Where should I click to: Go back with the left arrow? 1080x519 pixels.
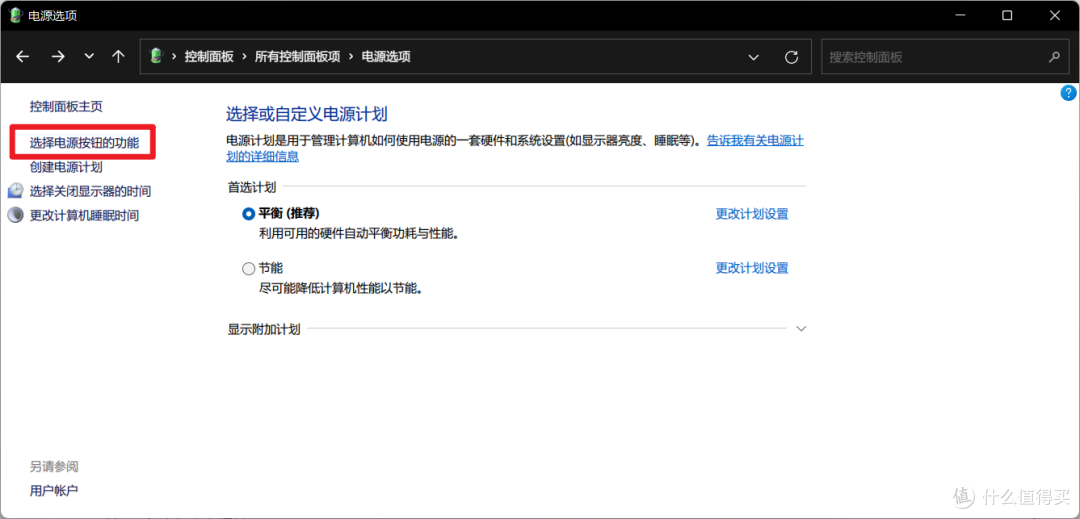point(23,57)
